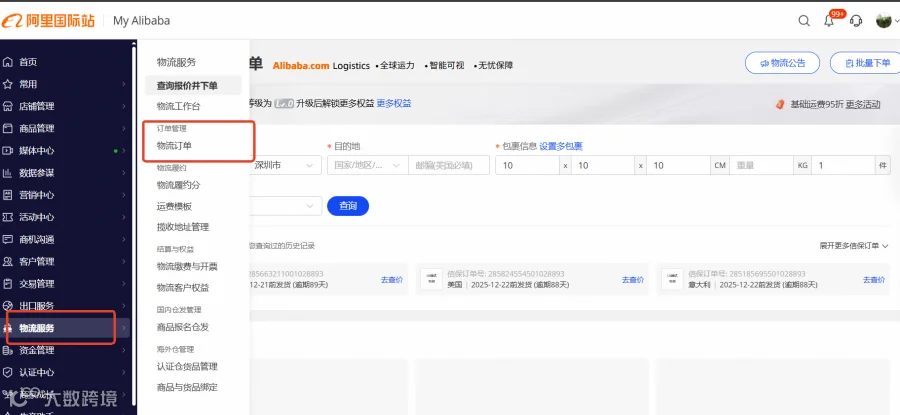The height and width of the screenshot is (415, 900).
Task: Open the 设置多包裹 link
Action: 561,146
